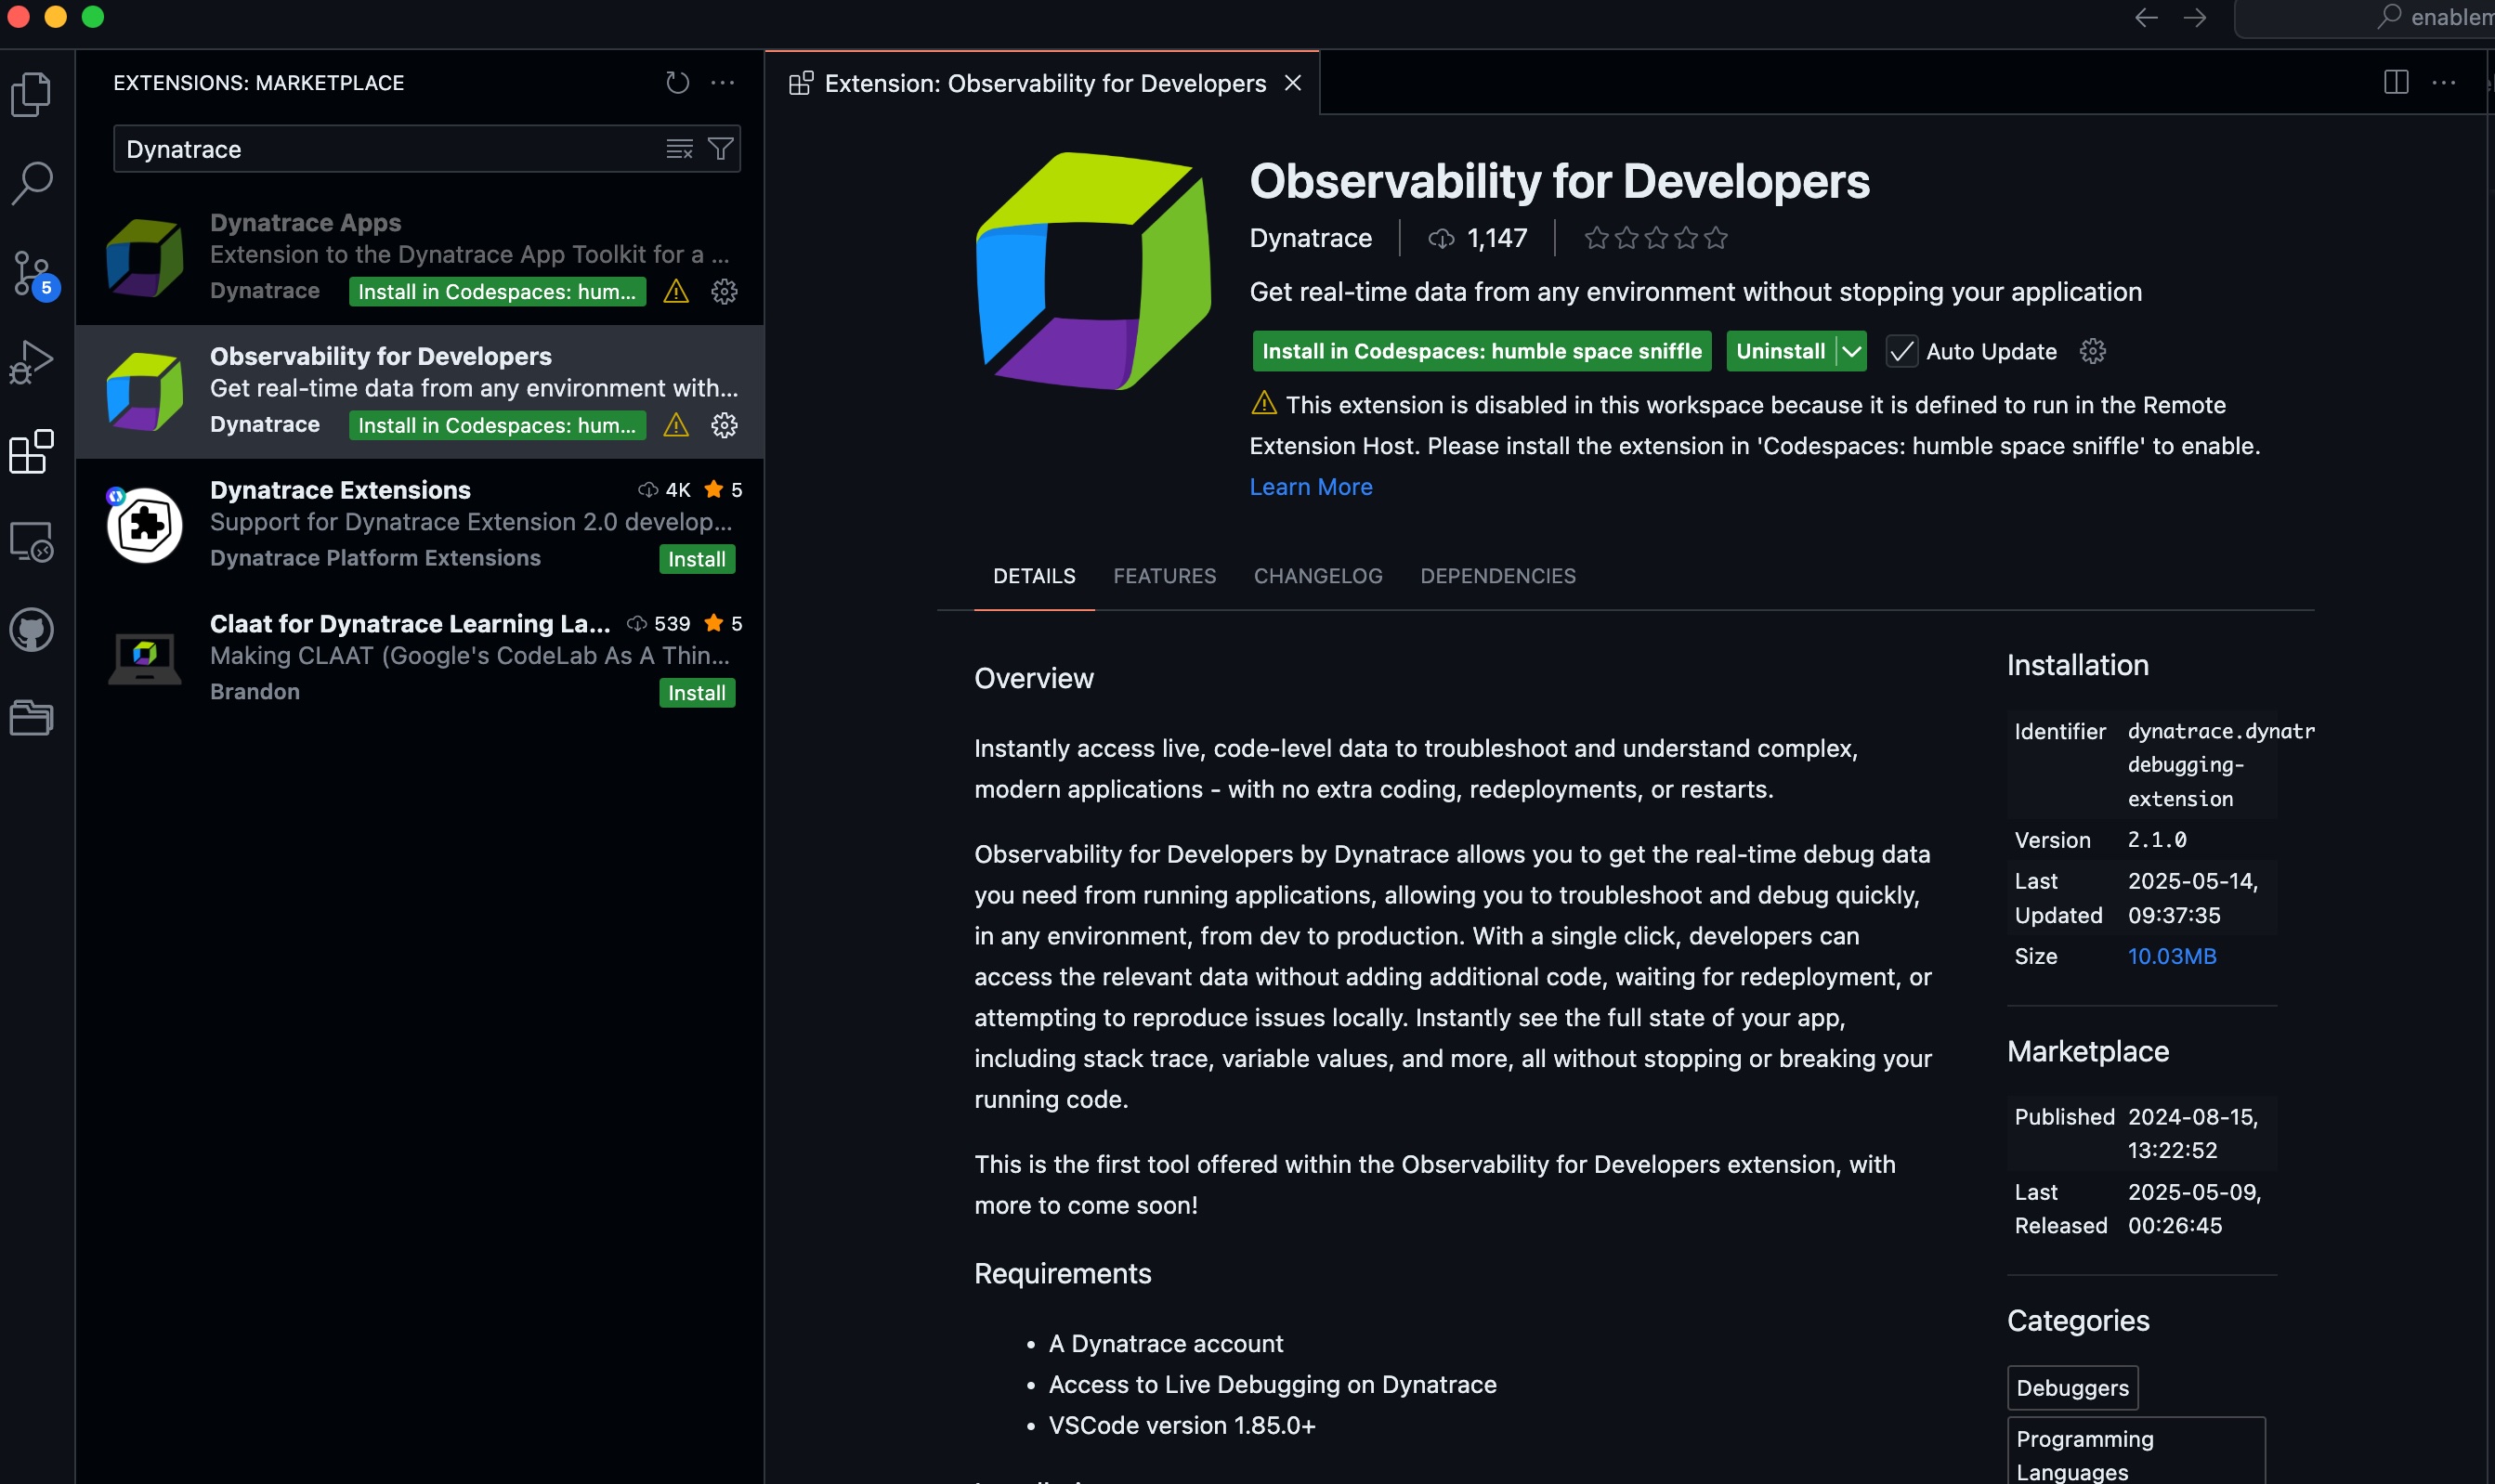This screenshot has height=1484, width=2495.
Task: Refresh the extensions marketplace list
Action: point(677,83)
